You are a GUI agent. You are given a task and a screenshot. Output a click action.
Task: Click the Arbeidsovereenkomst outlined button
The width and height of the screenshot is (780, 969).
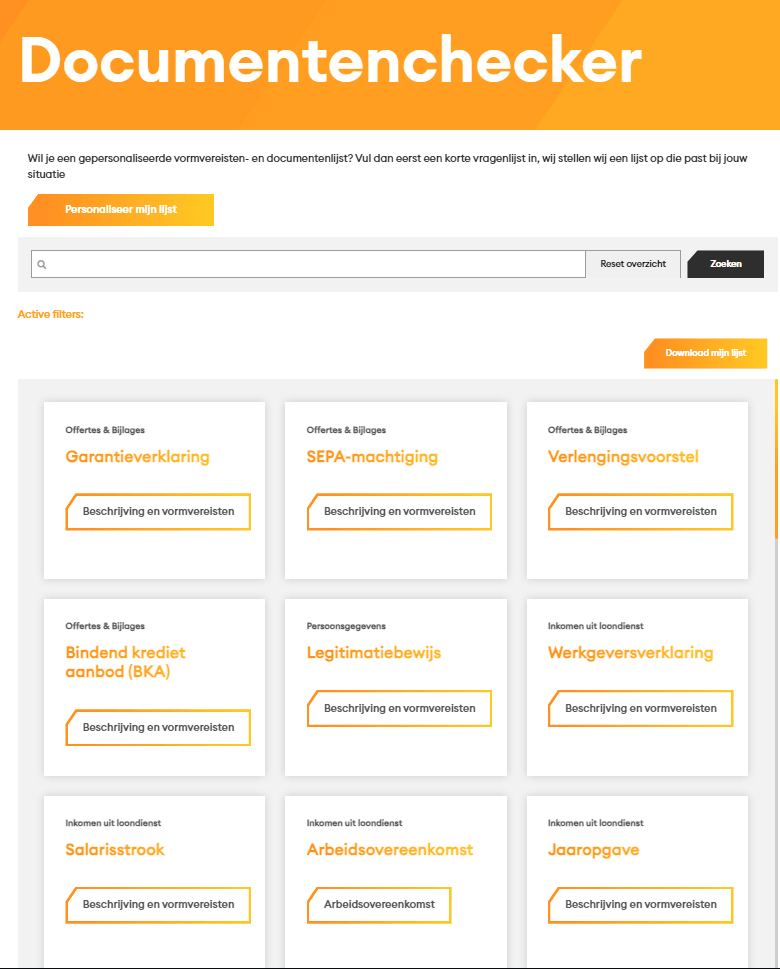tap(379, 904)
